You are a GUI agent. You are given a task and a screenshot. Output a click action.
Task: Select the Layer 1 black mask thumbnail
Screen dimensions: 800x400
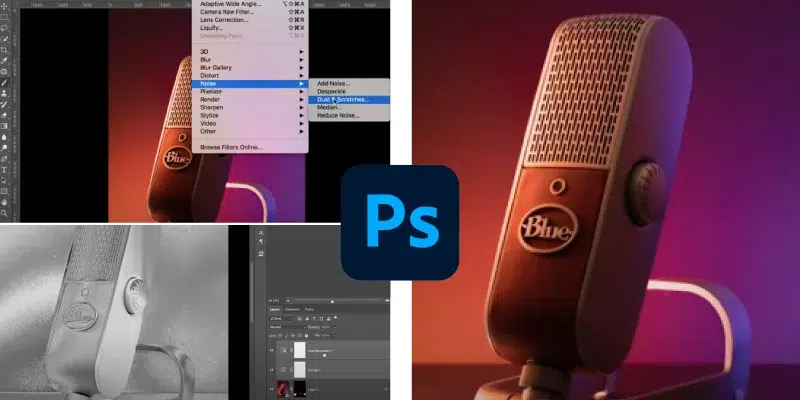pos(300,389)
